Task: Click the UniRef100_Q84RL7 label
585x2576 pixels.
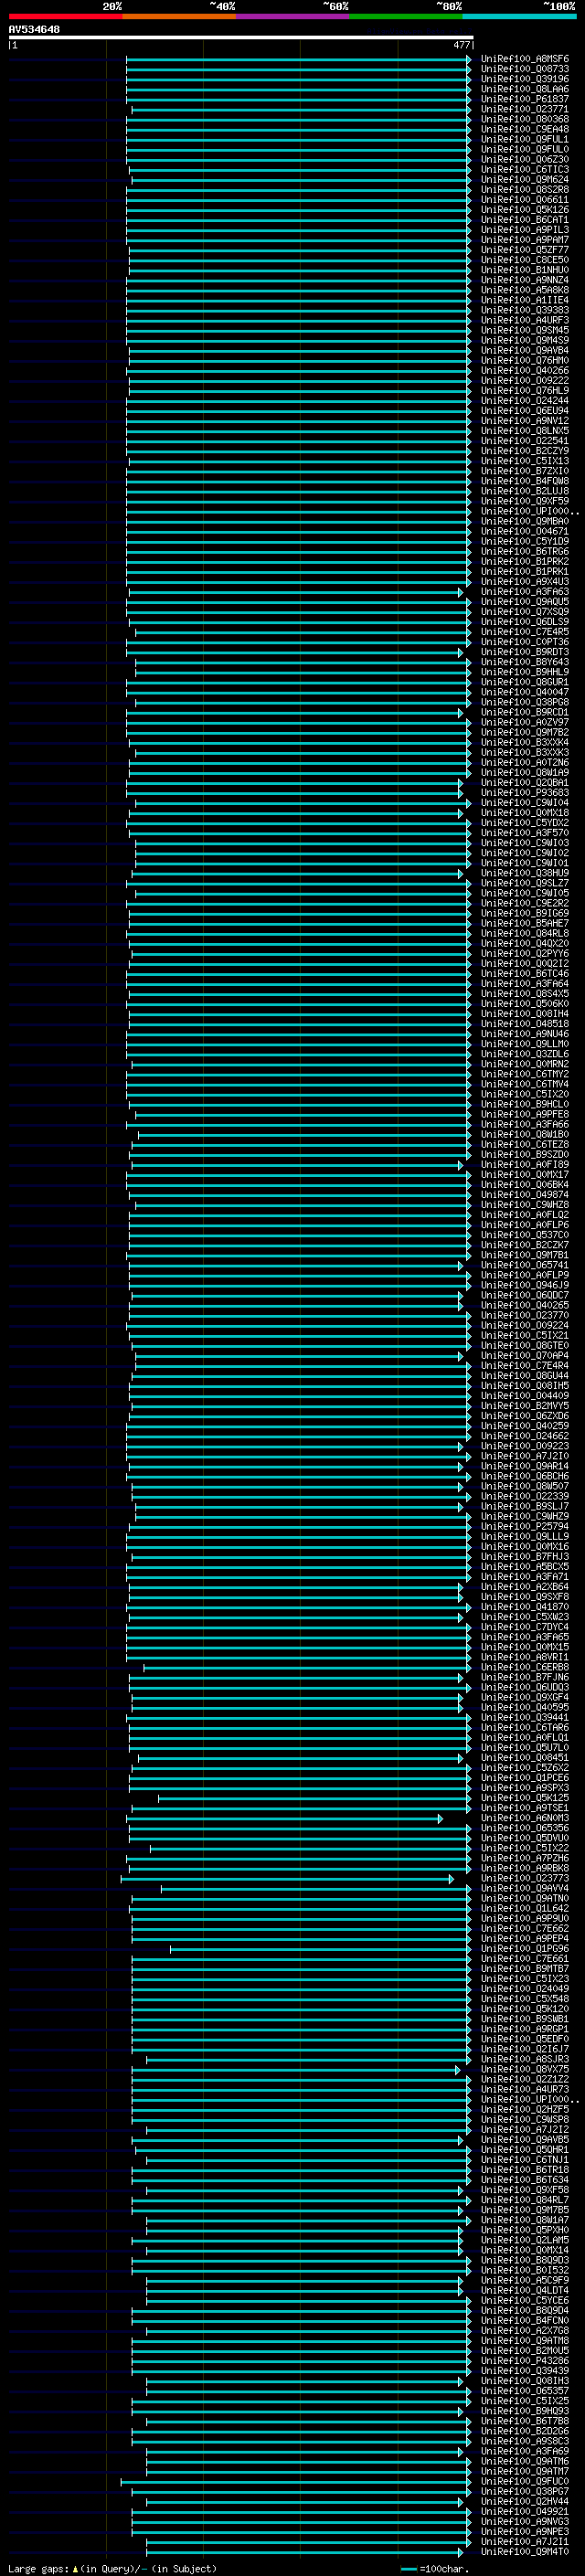Action: pyautogui.click(x=525, y=2200)
